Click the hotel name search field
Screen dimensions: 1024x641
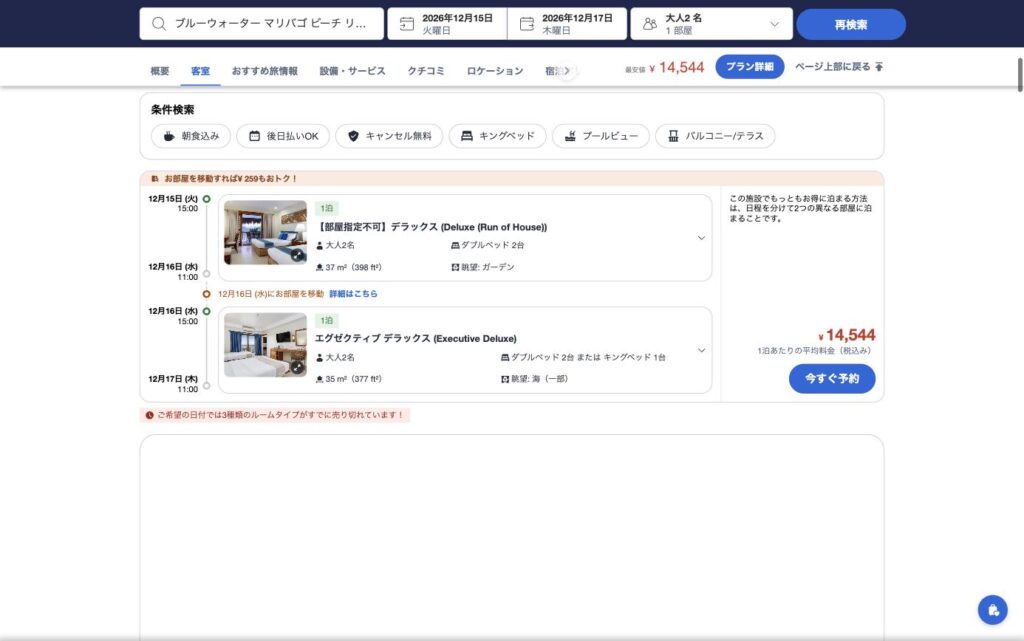click(x=261, y=24)
